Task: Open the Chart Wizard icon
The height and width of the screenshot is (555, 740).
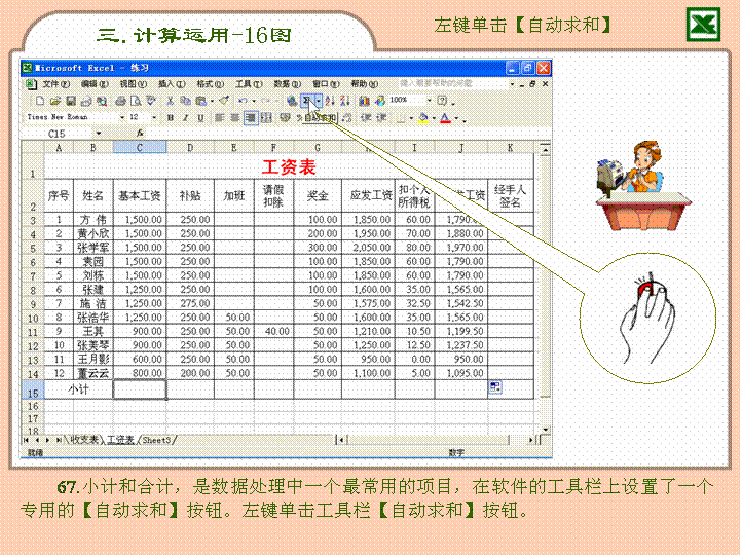Action: [364, 101]
